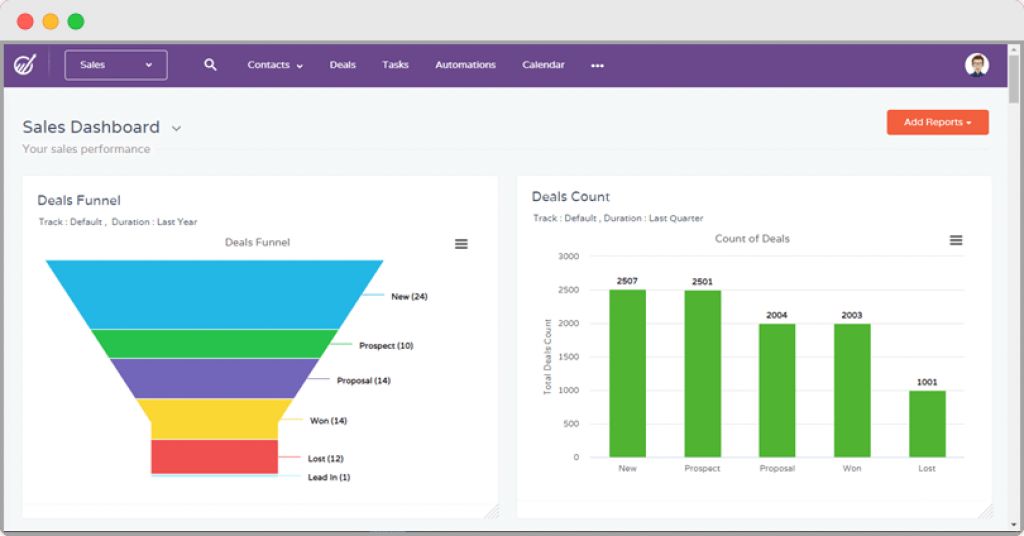The image size is (1024, 536).
Task: Click the more options ellipsis in navbar
Action: point(597,66)
